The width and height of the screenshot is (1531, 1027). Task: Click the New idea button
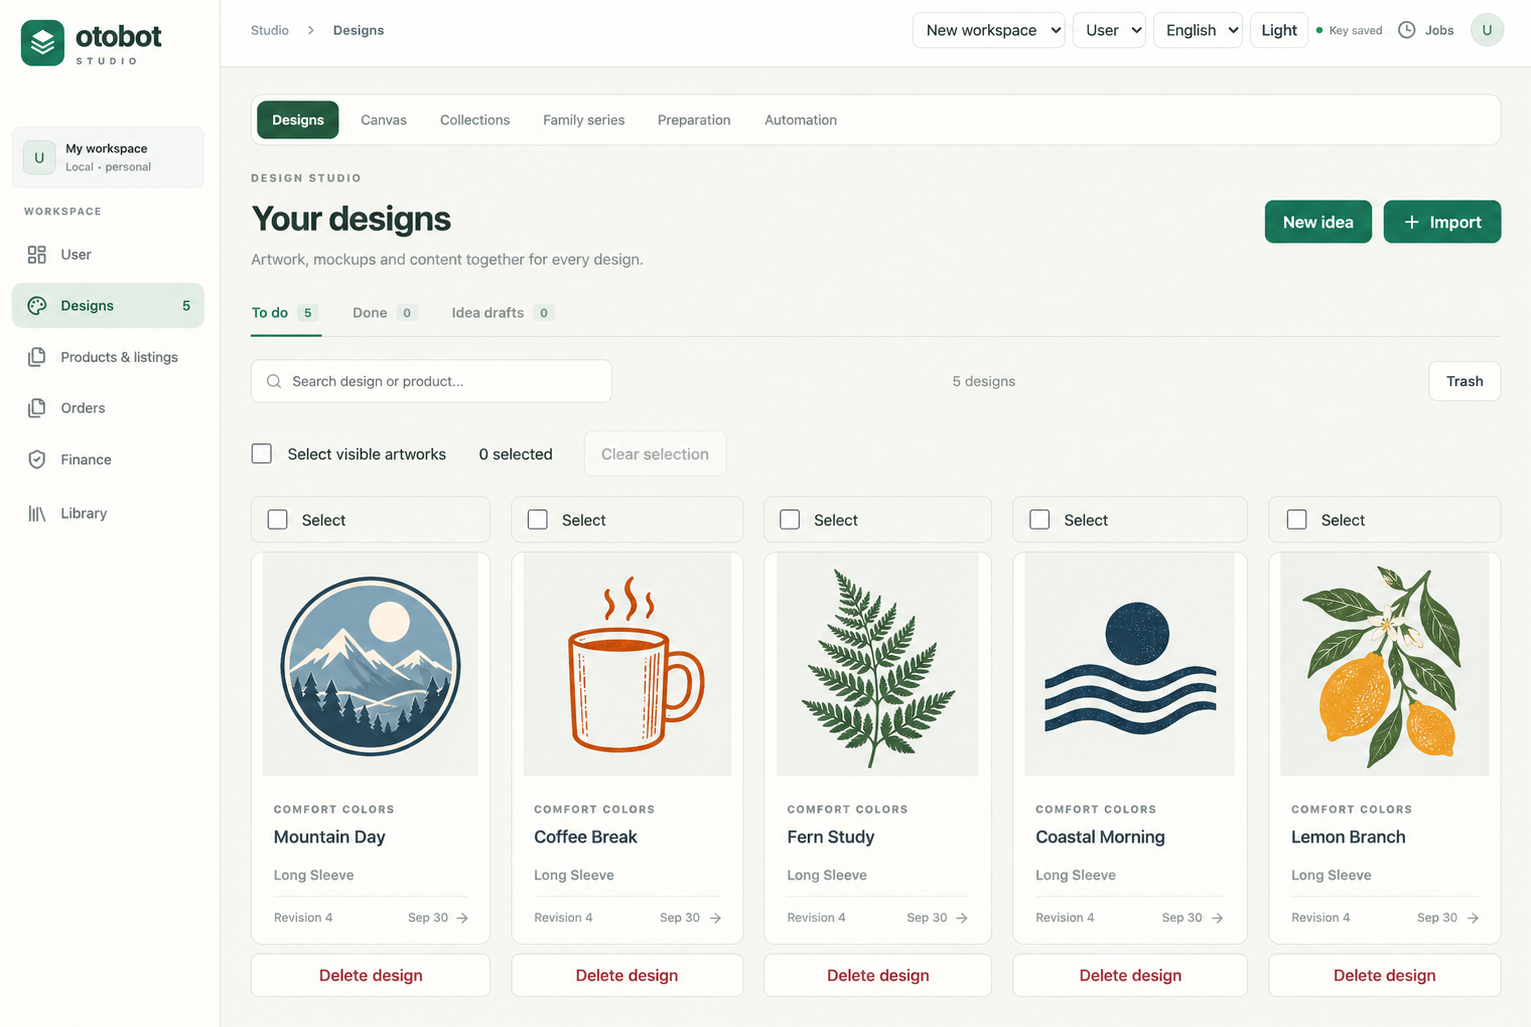1318,222
